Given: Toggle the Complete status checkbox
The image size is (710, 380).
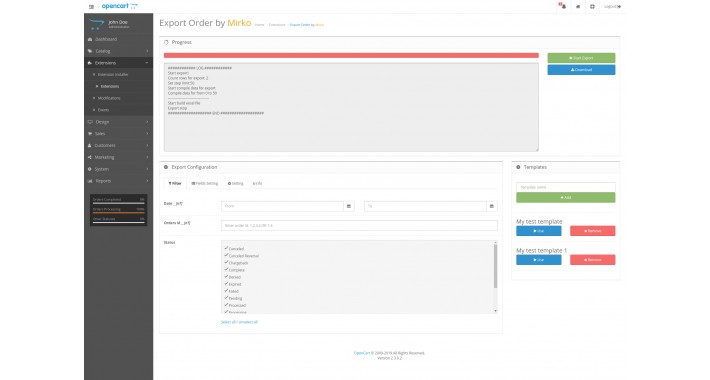Looking at the screenshot, I should click(226, 269).
